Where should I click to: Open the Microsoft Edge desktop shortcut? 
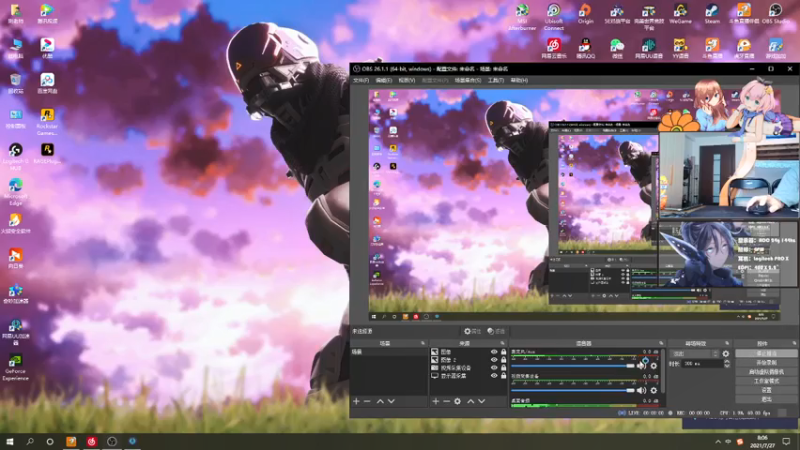tap(15, 192)
